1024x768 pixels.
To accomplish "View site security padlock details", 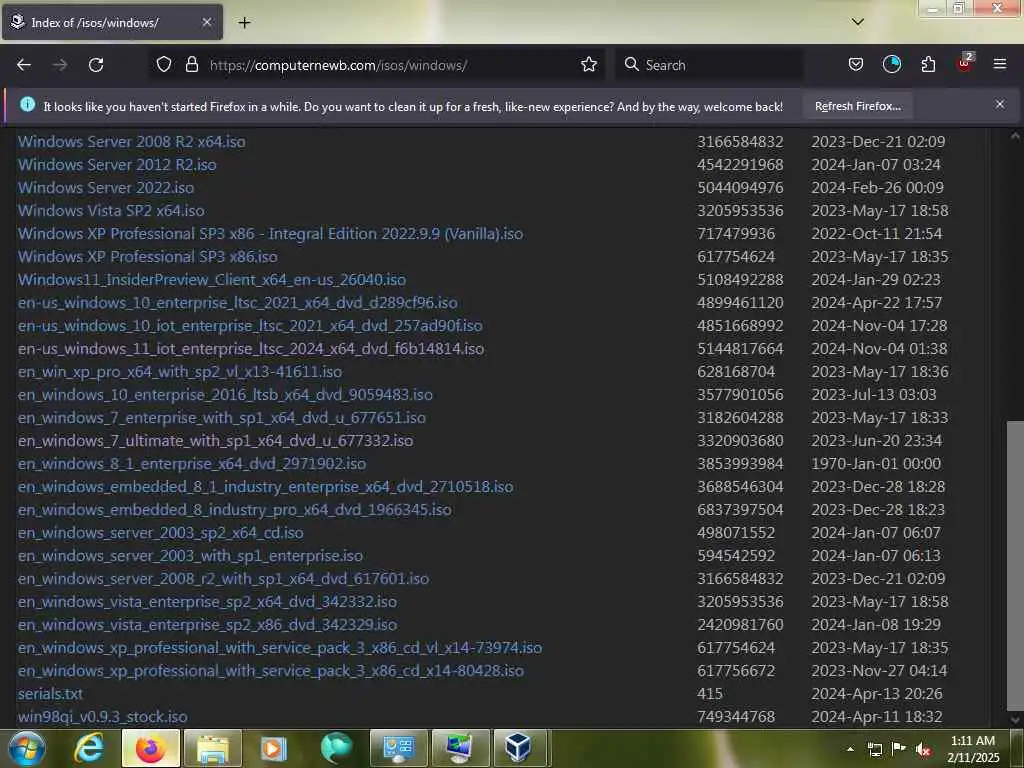I will (x=191, y=65).
